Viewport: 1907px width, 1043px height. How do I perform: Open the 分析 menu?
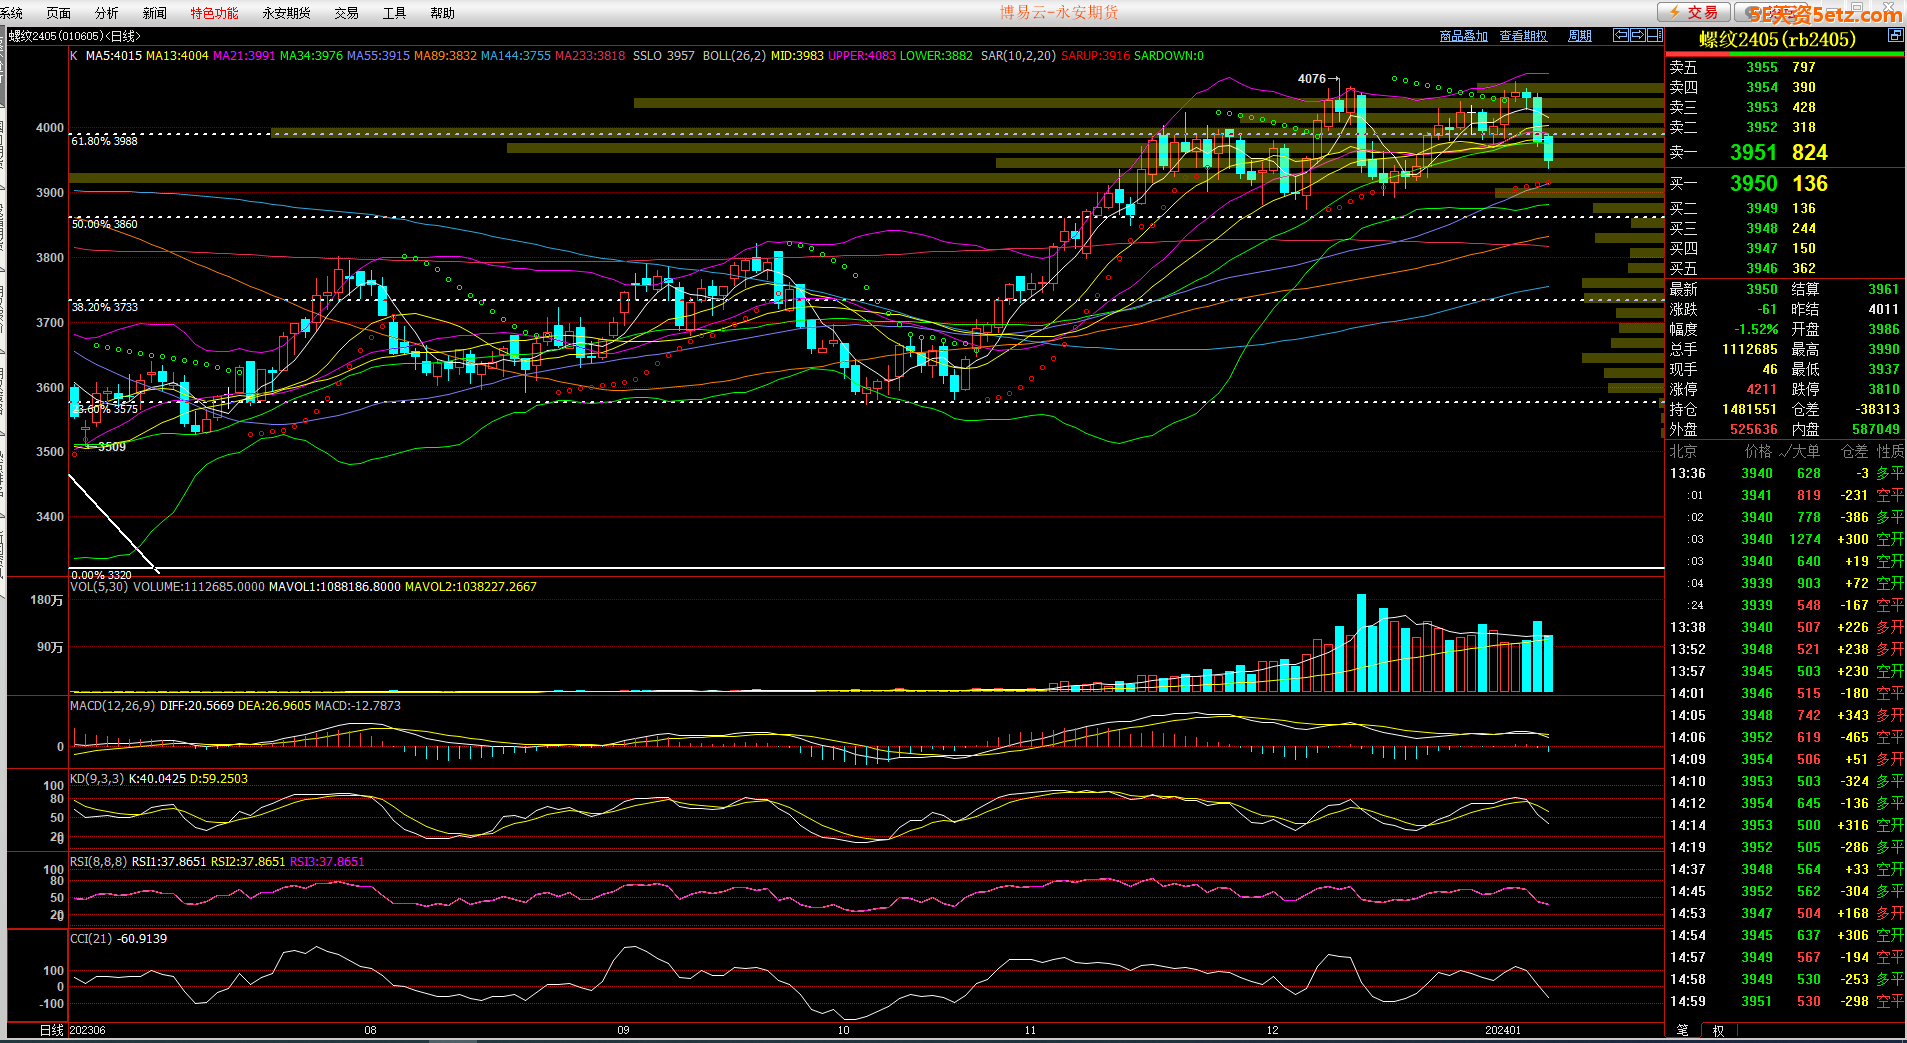(106, 13)
